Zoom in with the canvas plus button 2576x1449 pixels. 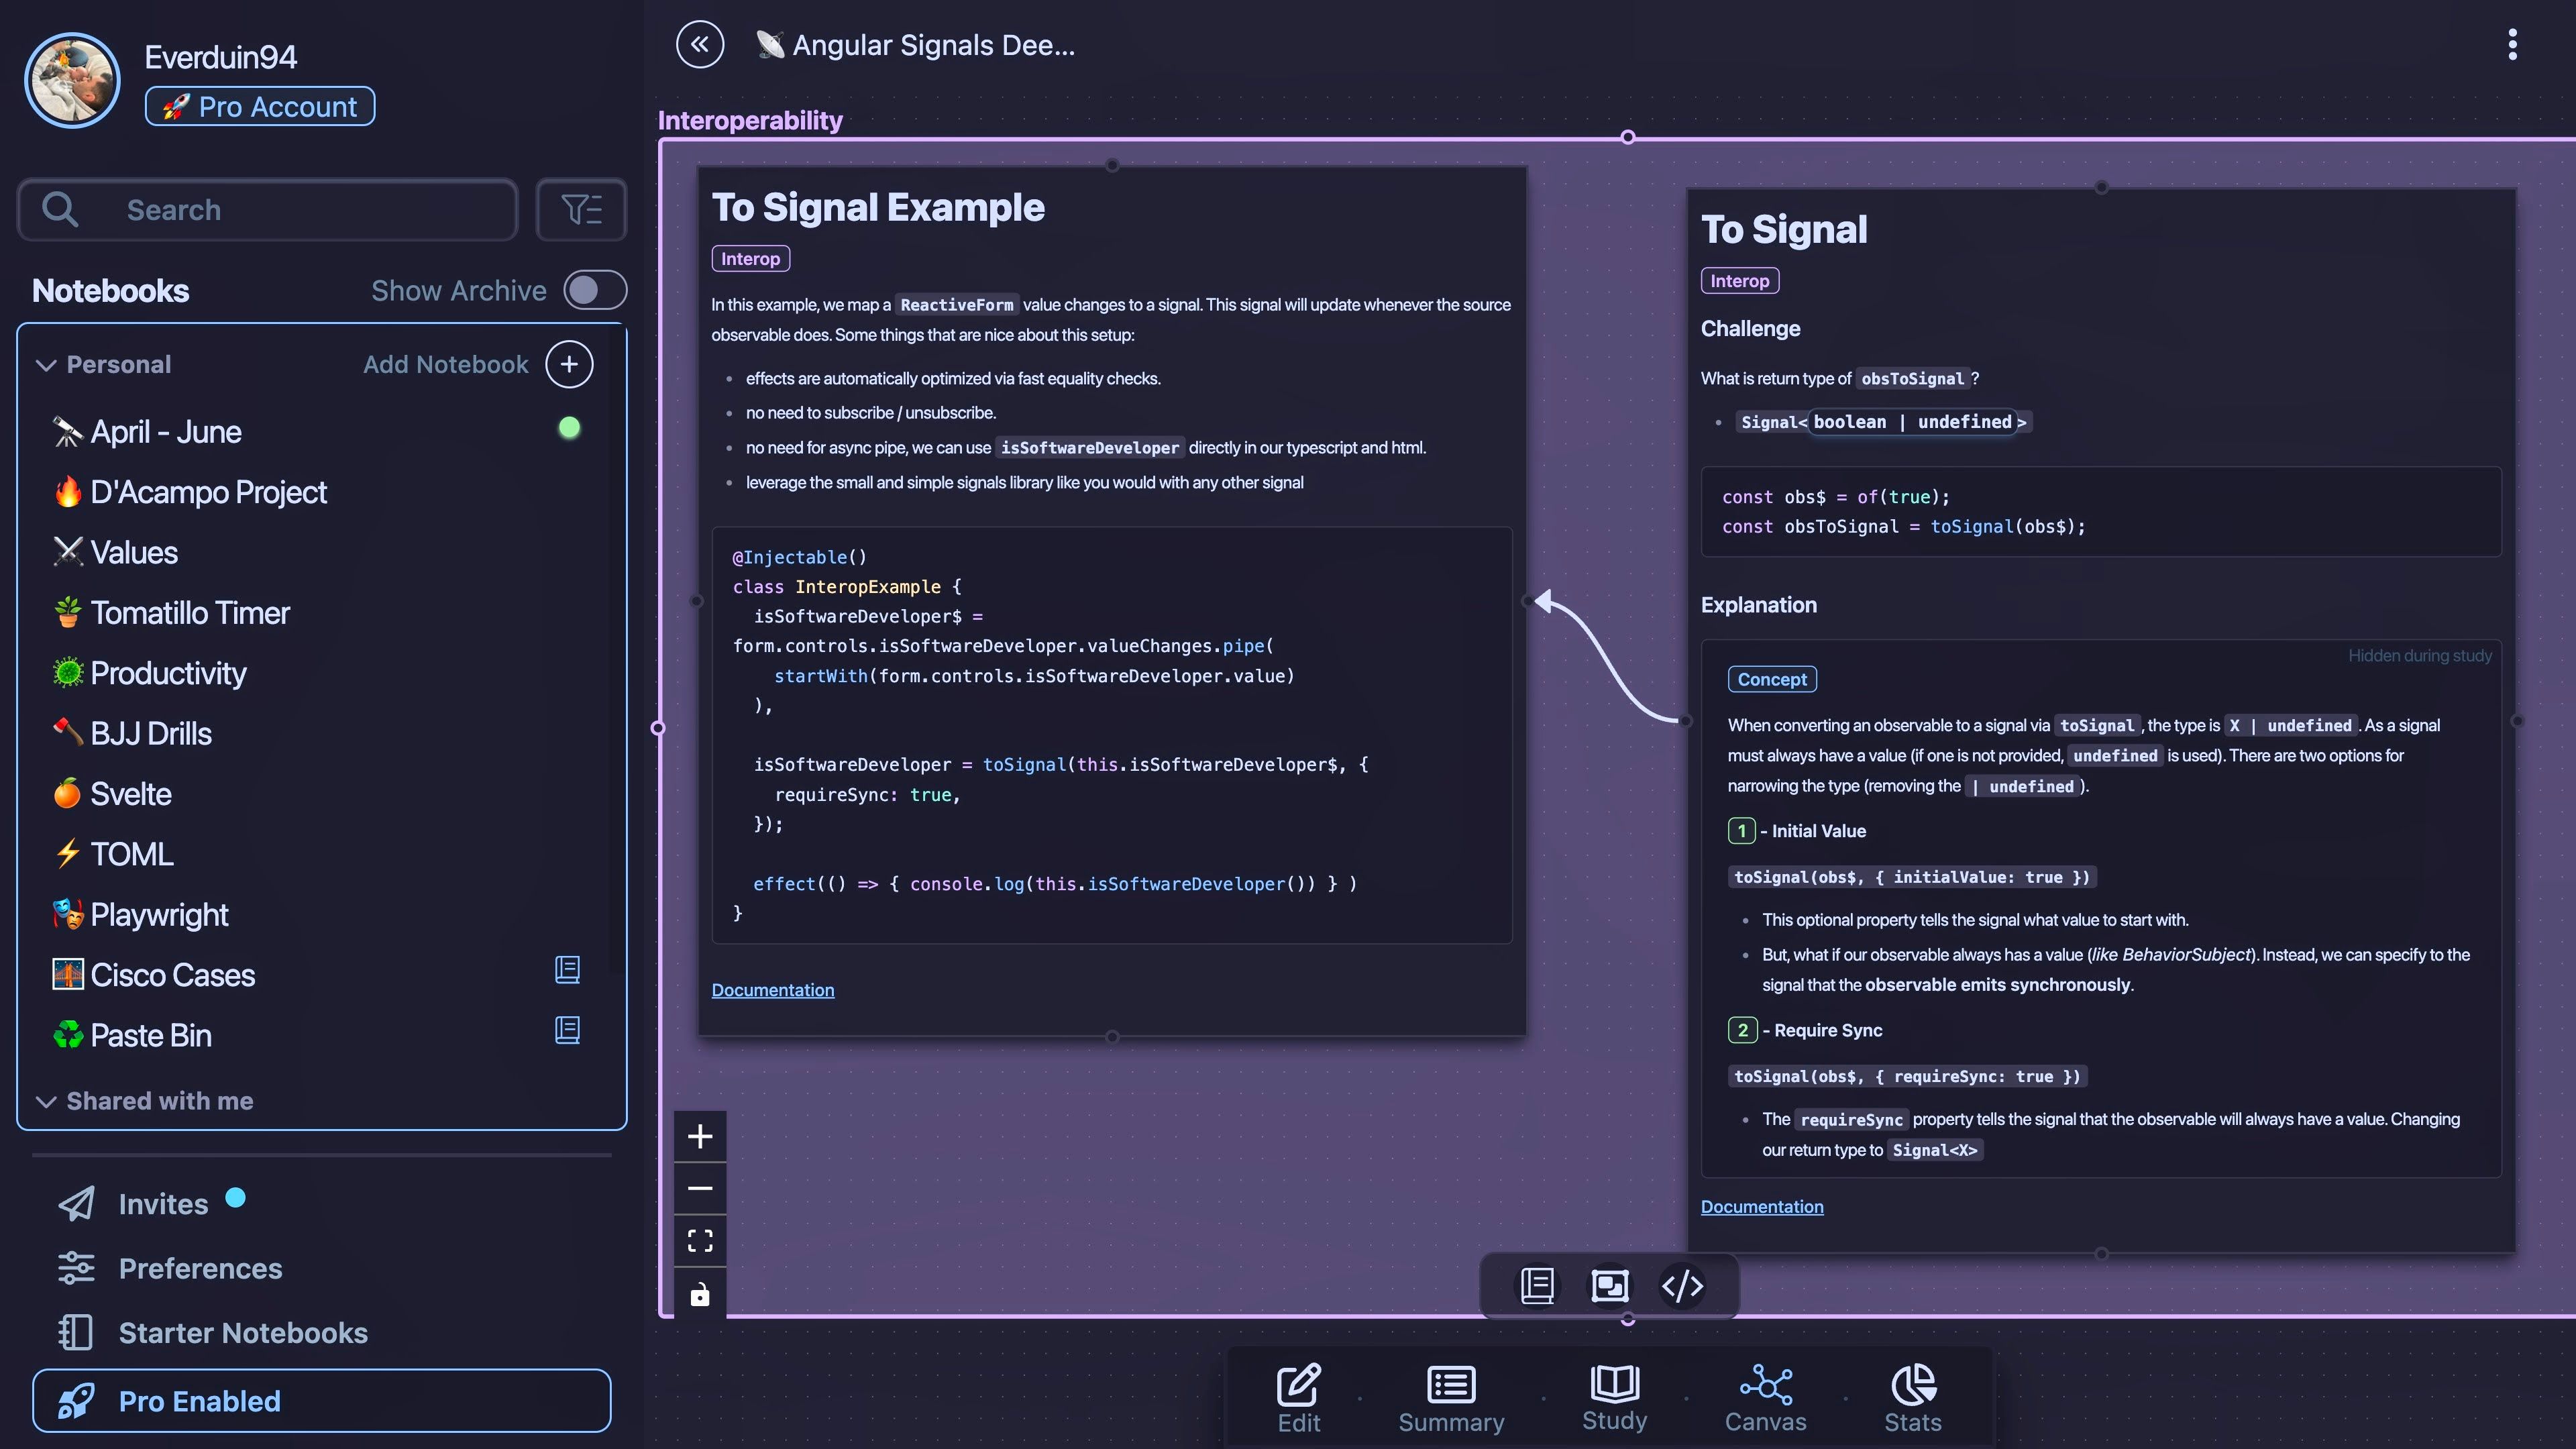[700, 1137]
